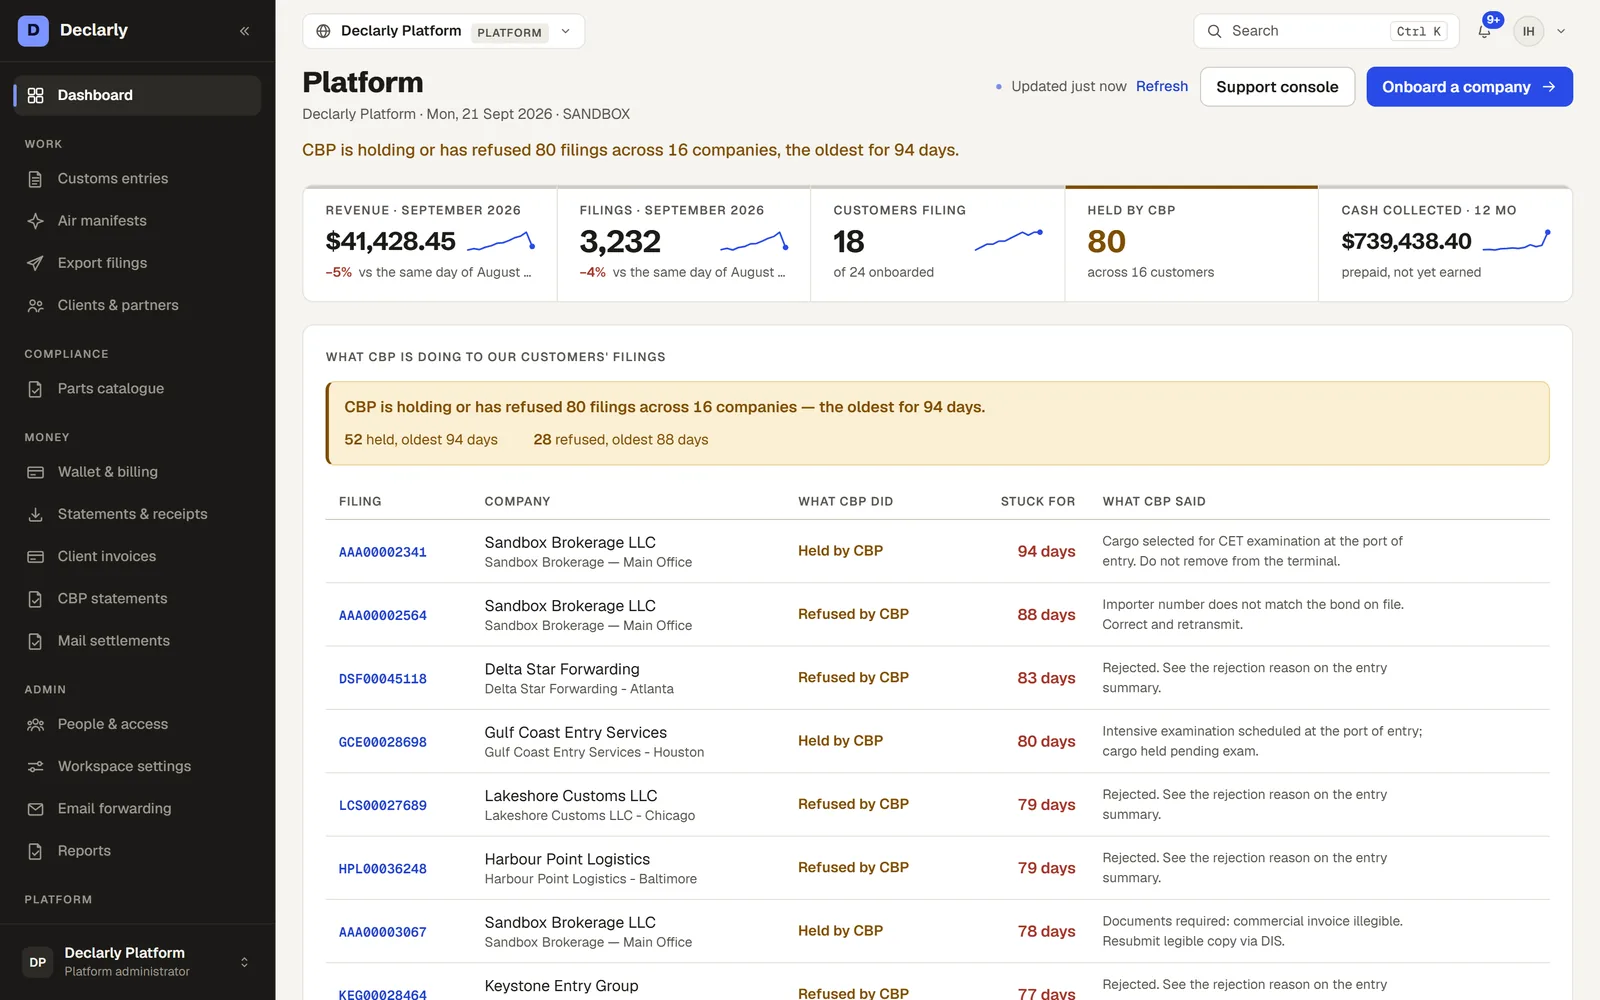Click the globe icon beside Declarly Platform
Image resolution: width=1600 pixels, height=1000 pixels.
tap(323, 31)
